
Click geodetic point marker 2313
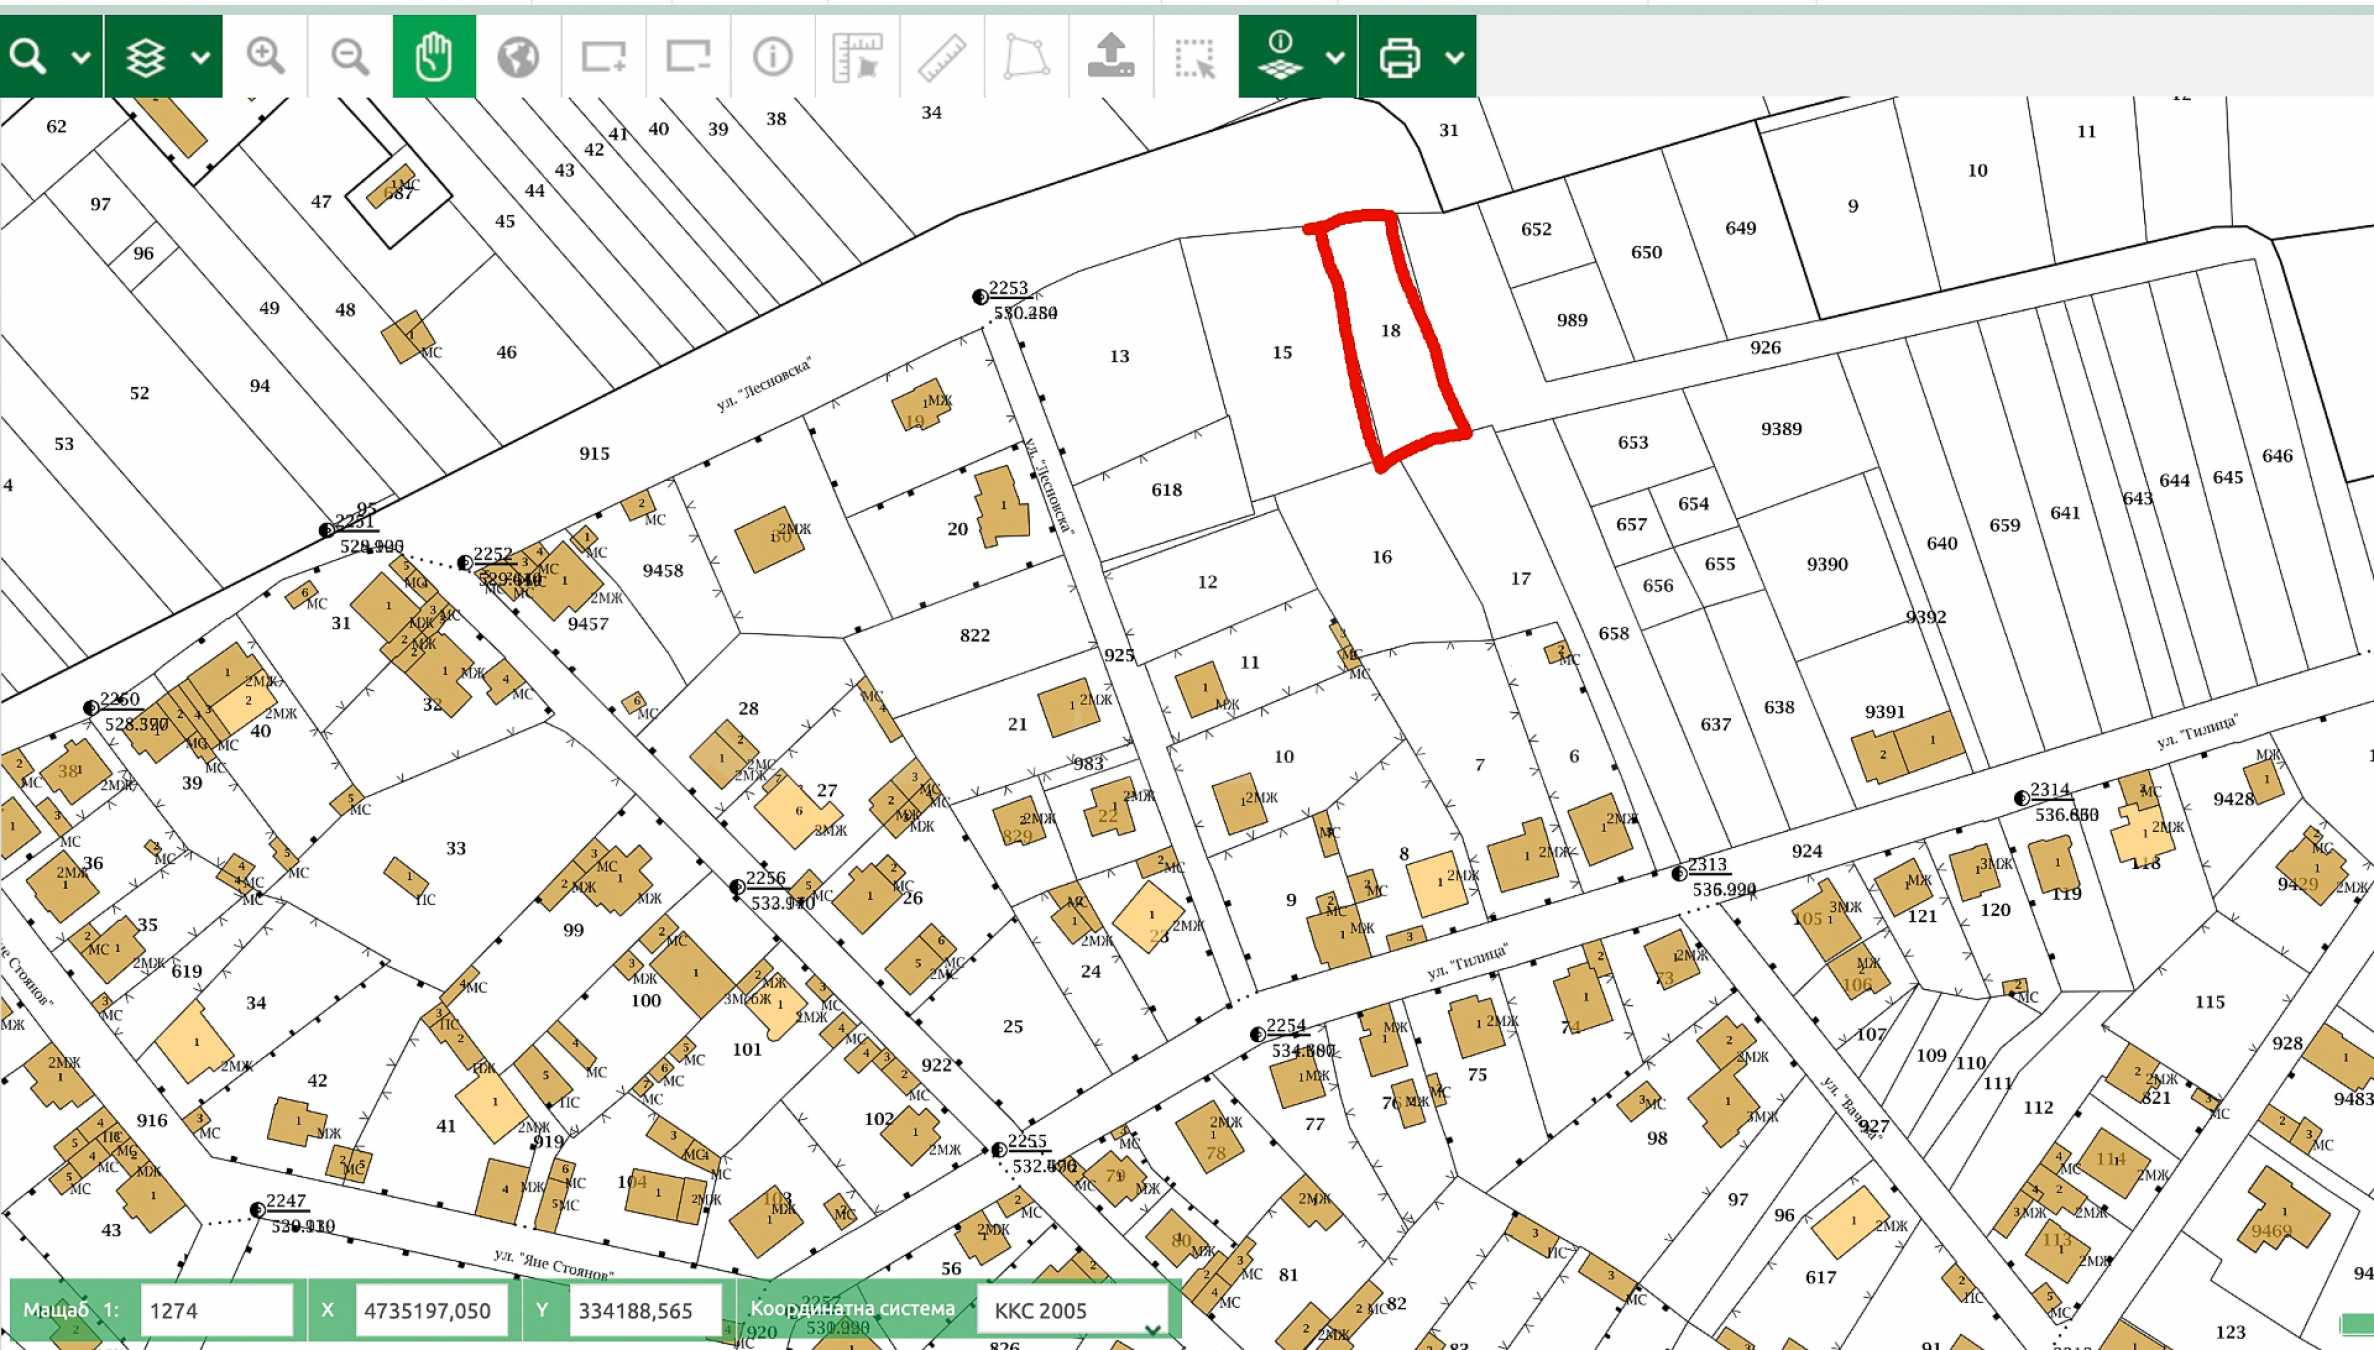(1679, 874)
